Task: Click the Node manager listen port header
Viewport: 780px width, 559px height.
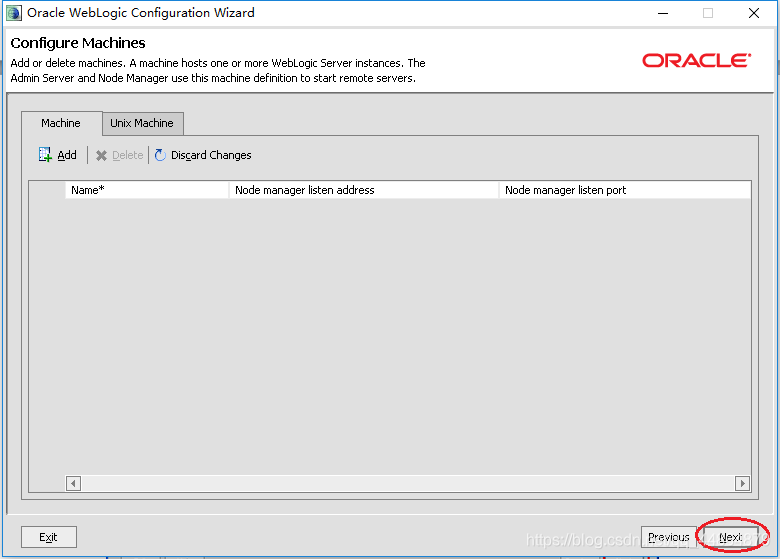Action: pos(625,190)
